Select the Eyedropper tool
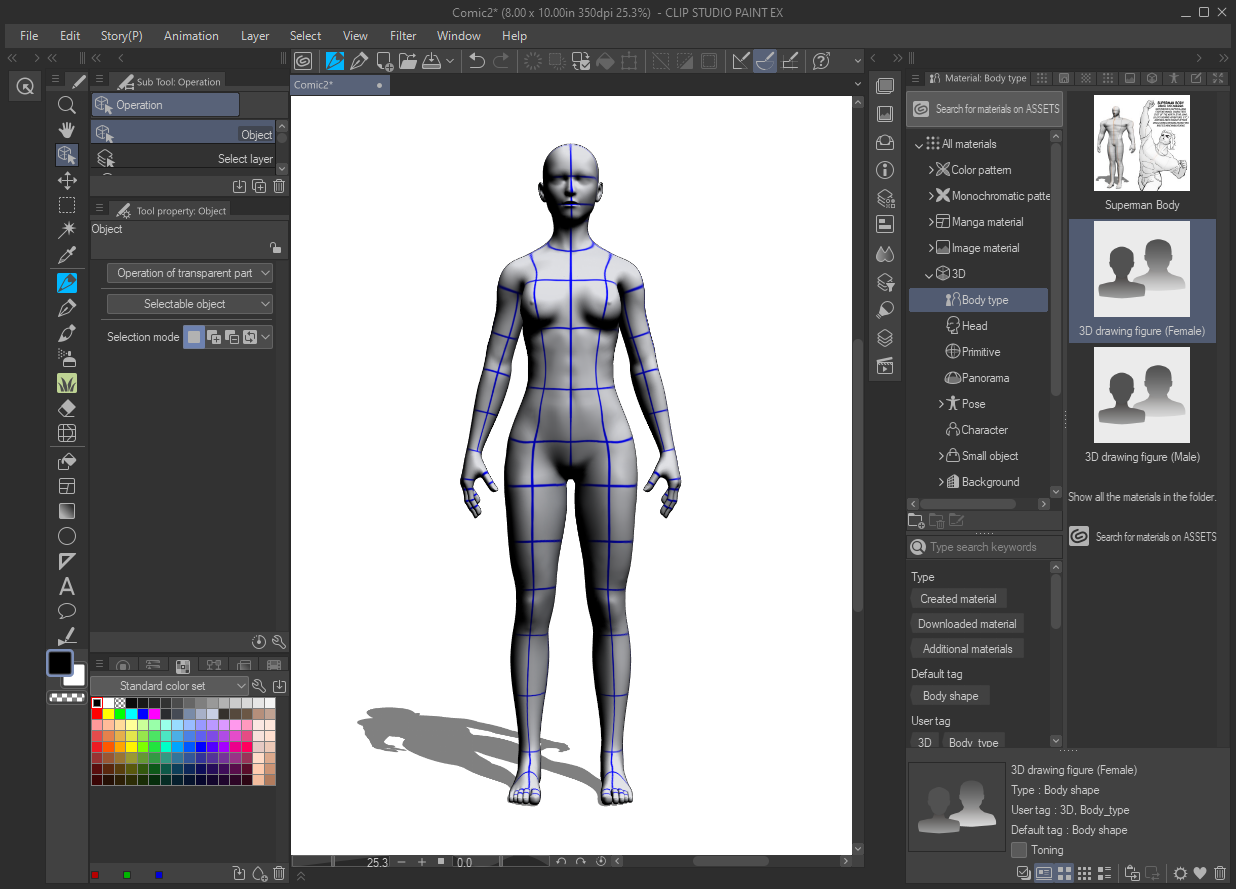 point(67,256)
